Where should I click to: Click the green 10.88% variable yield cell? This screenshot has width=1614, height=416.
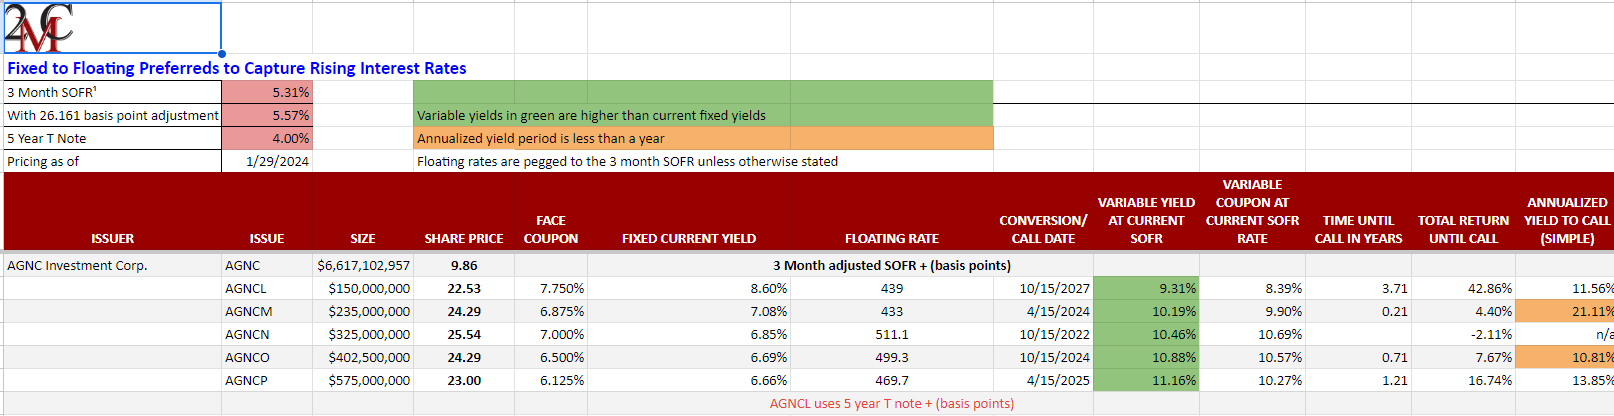1146,357
